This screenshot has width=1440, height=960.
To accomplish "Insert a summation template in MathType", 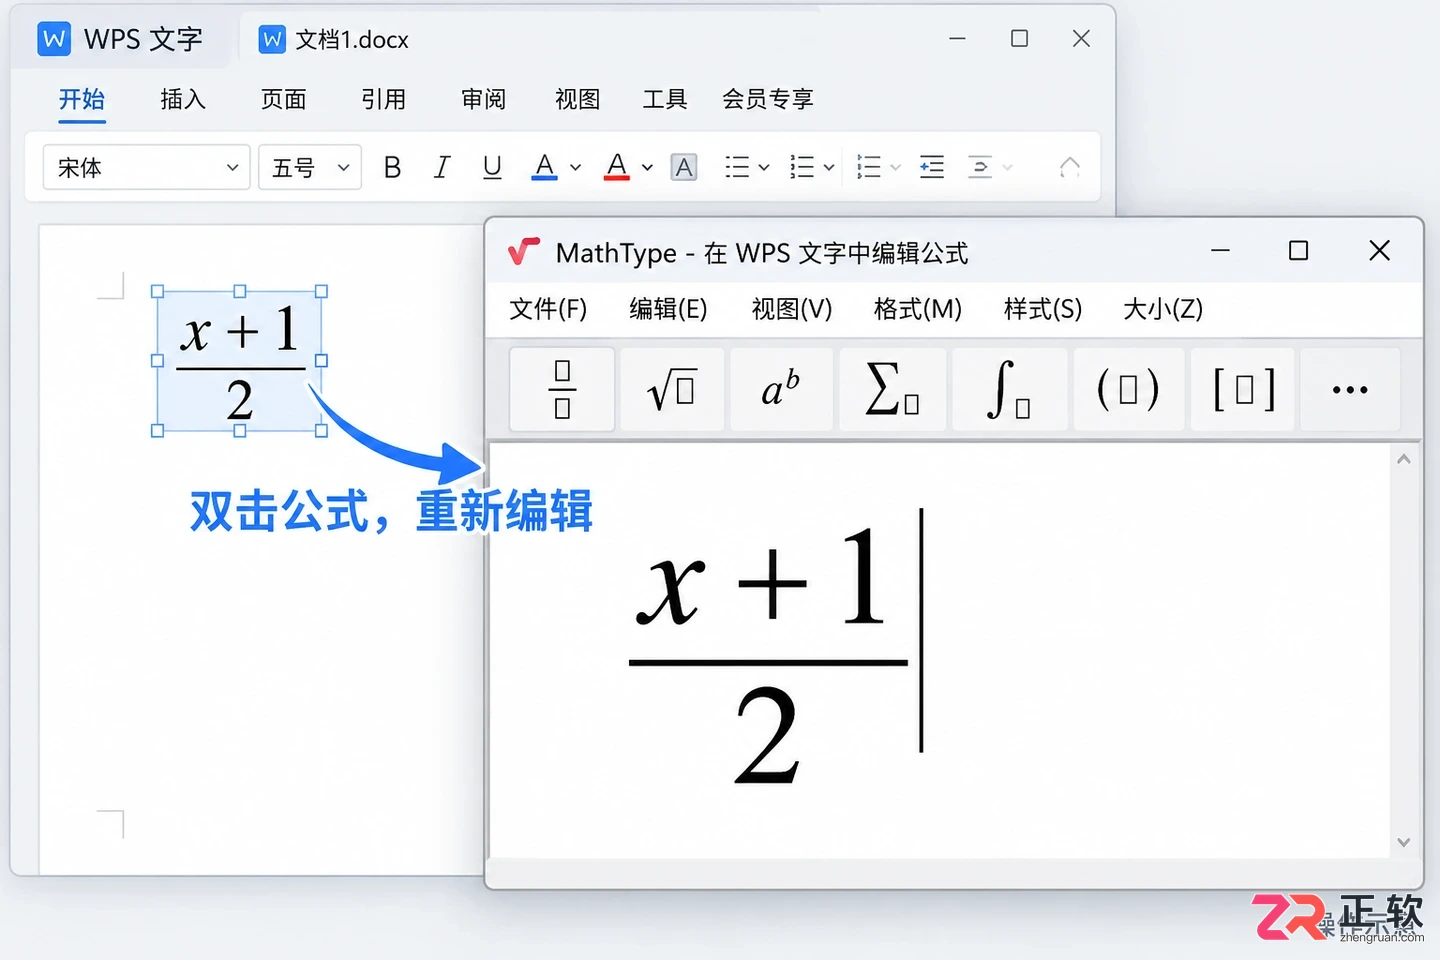I will [x=892, y=389].
